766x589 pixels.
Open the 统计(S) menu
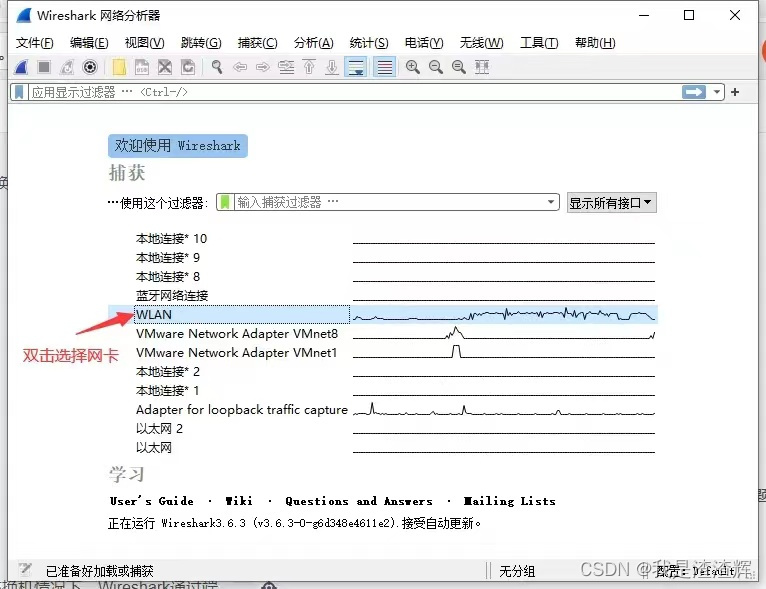coord(369,43)
